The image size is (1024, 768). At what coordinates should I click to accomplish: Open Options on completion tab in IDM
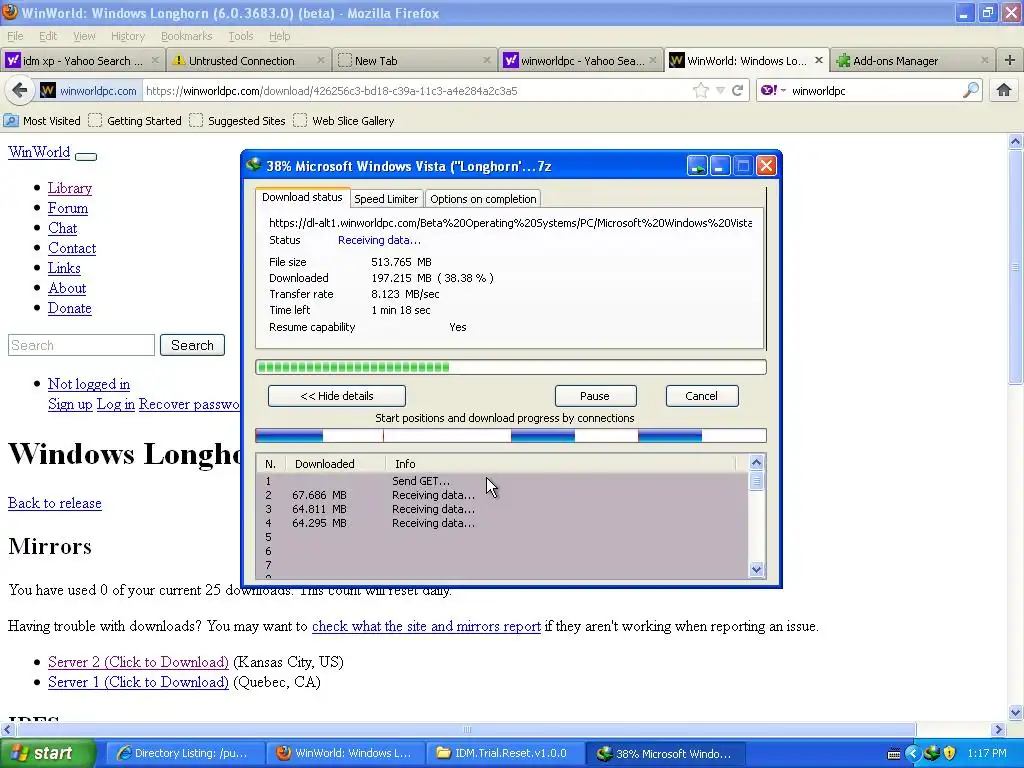tap(483, 199)
